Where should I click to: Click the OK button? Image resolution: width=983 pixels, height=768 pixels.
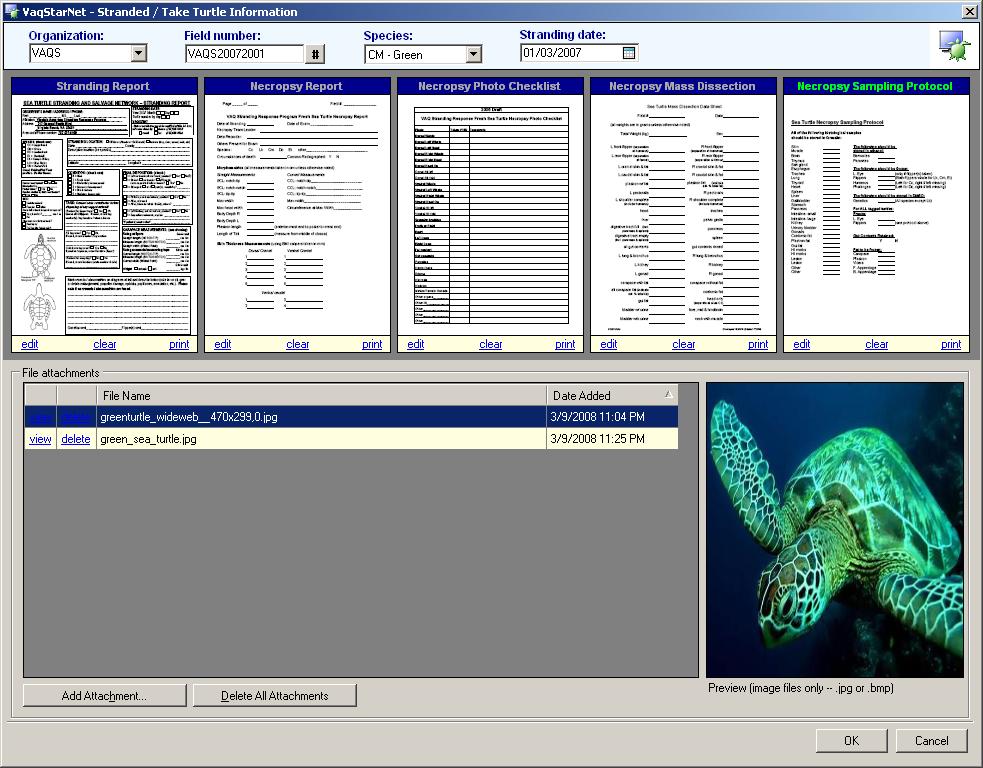(851, 741)
